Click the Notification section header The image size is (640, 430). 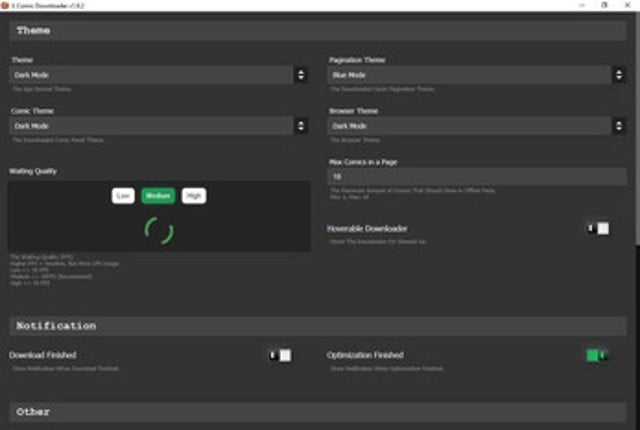(x=318, y=326)
